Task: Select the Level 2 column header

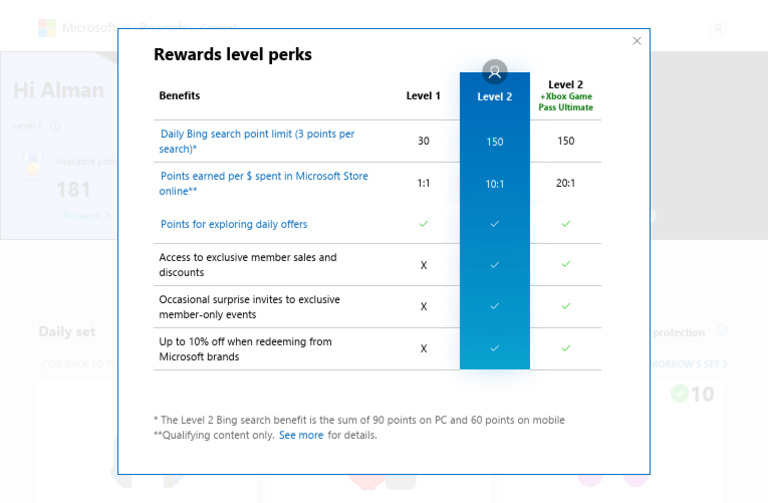Action: (x=494, y=96)
